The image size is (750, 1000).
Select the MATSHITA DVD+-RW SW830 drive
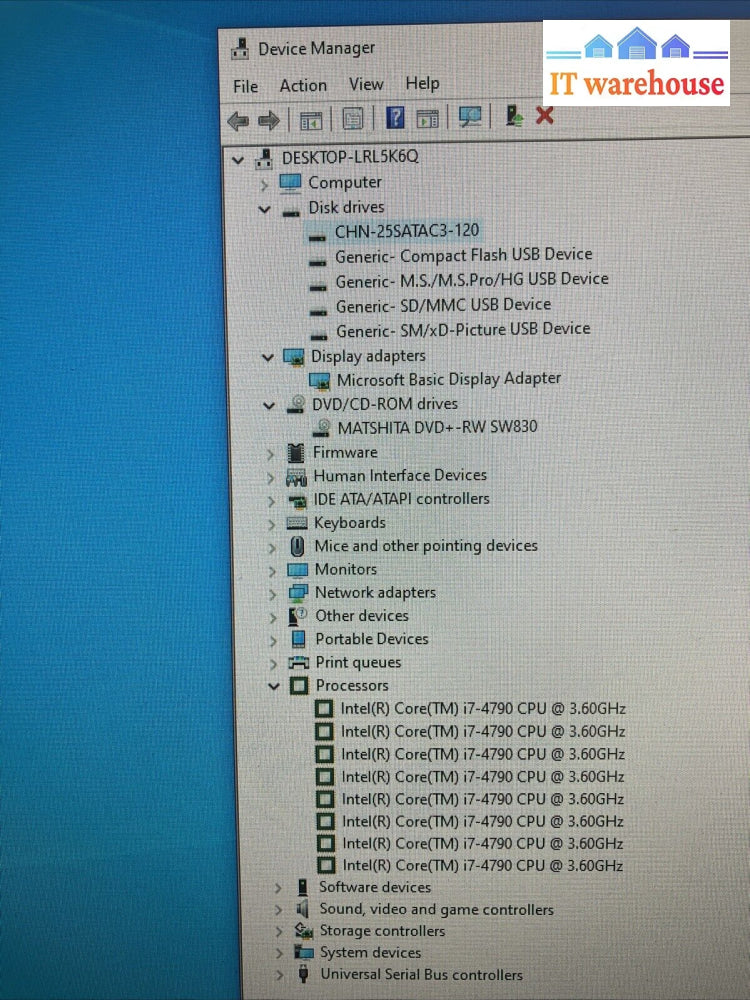437,427
